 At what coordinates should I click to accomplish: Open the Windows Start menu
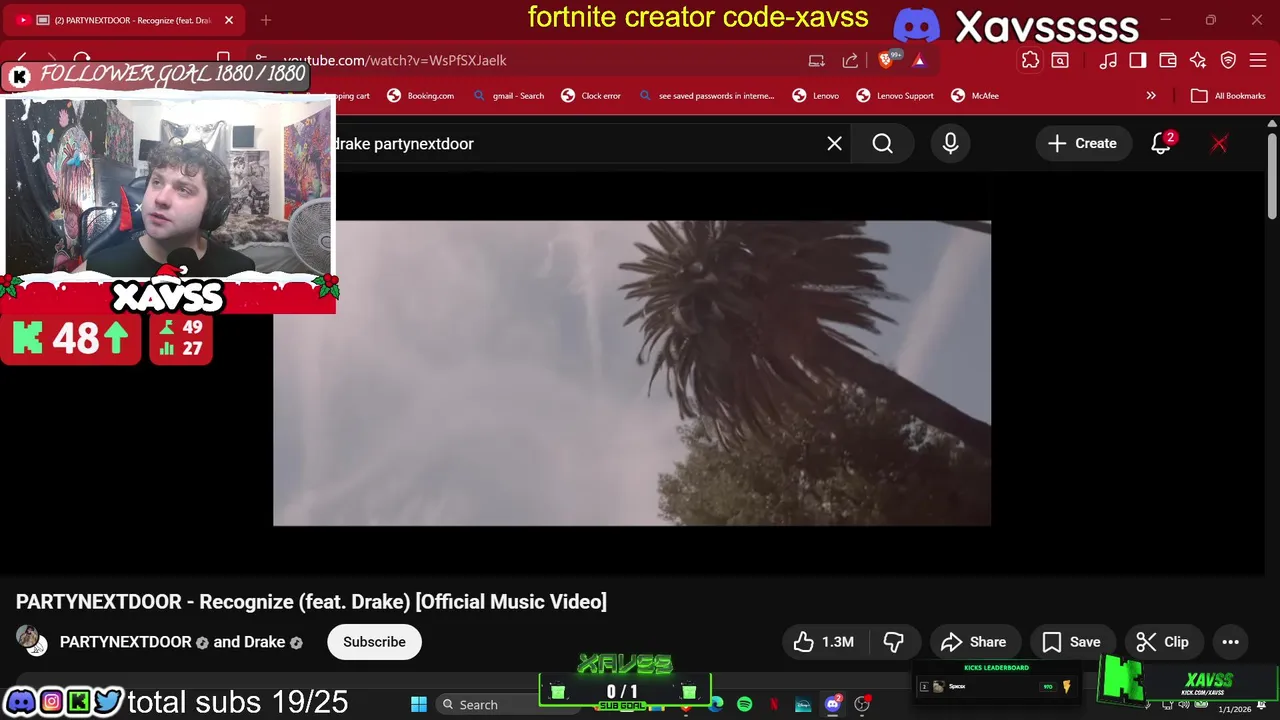(419, 705)
